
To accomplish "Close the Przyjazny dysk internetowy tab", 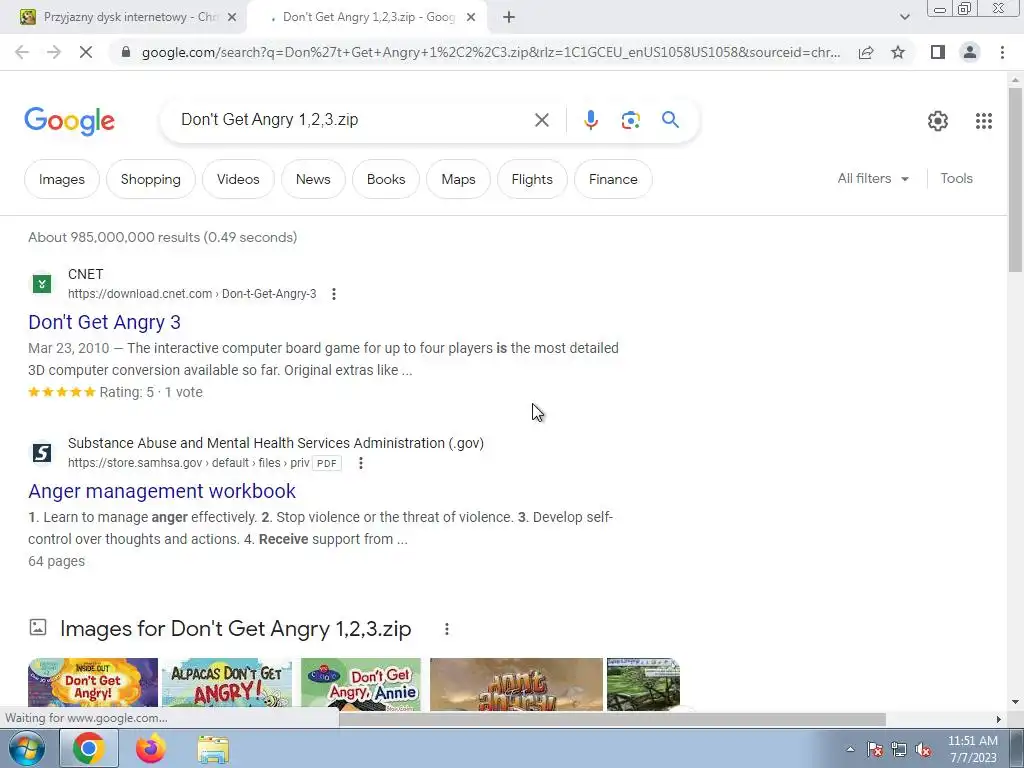I will [232, 18].
